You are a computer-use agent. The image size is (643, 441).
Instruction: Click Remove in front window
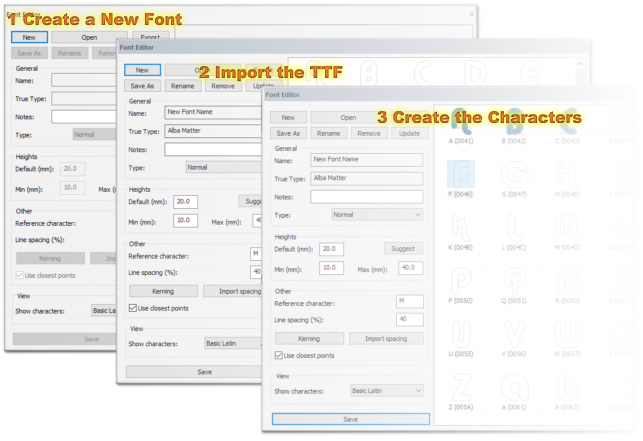369,133
